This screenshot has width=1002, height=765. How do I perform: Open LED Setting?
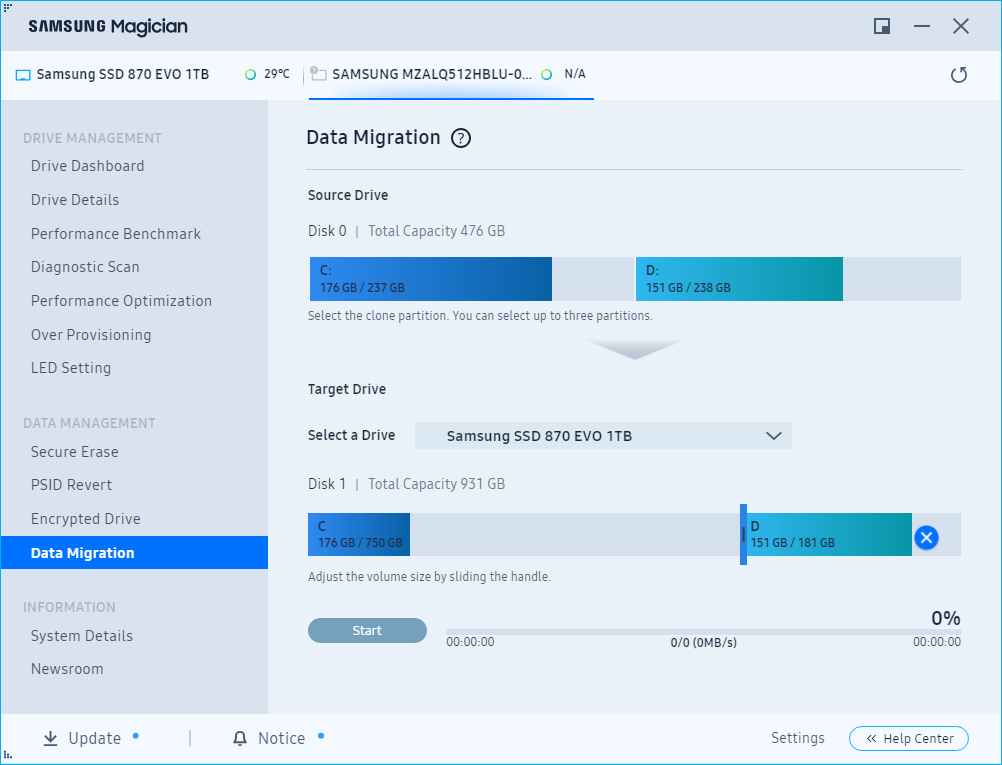tap(71, 368)
